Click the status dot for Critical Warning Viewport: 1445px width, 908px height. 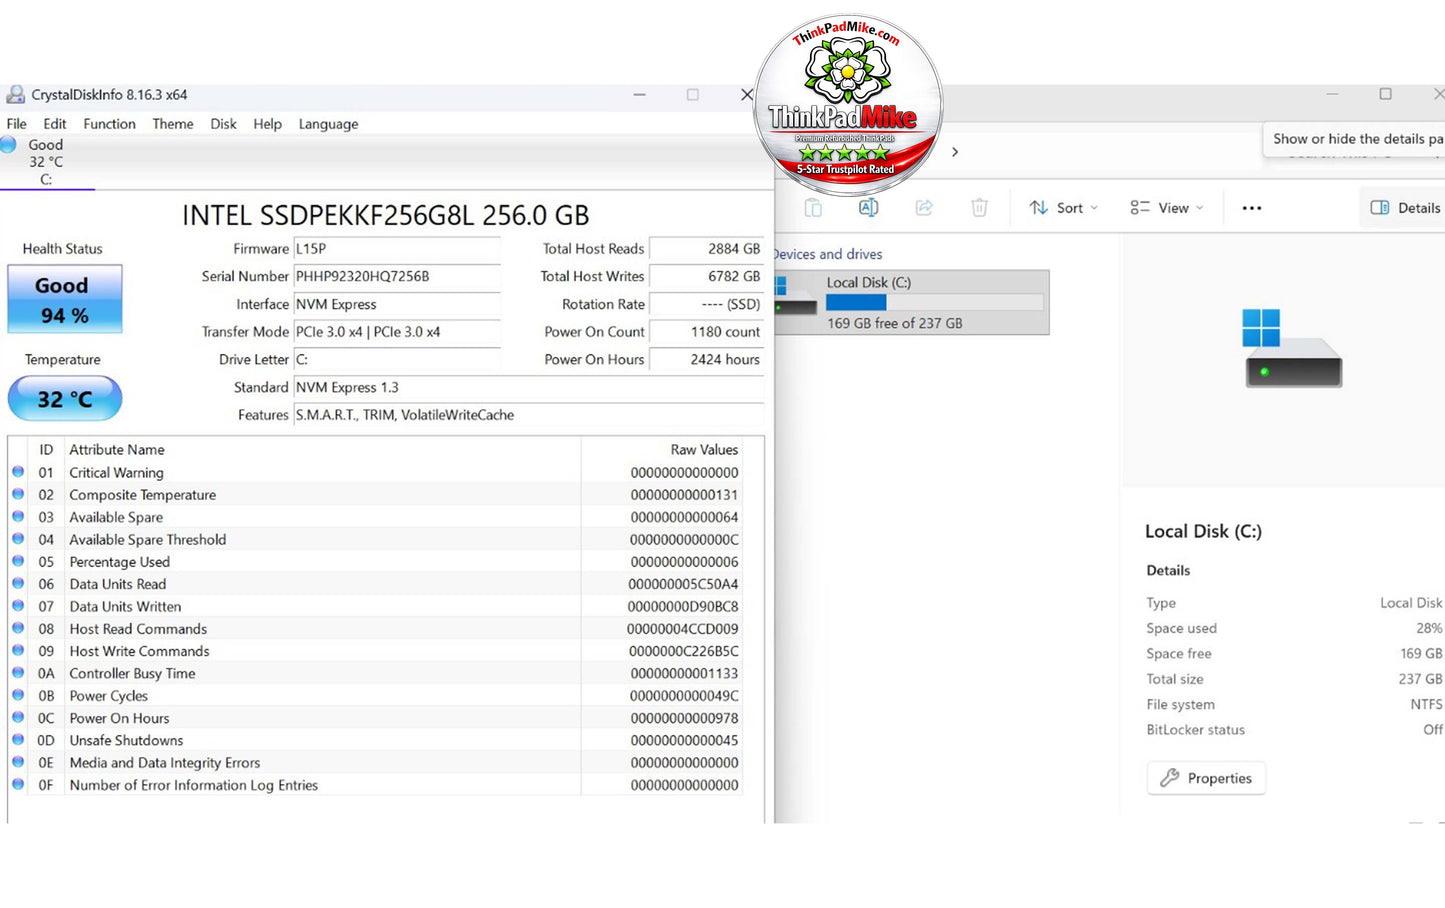[18, 472]
